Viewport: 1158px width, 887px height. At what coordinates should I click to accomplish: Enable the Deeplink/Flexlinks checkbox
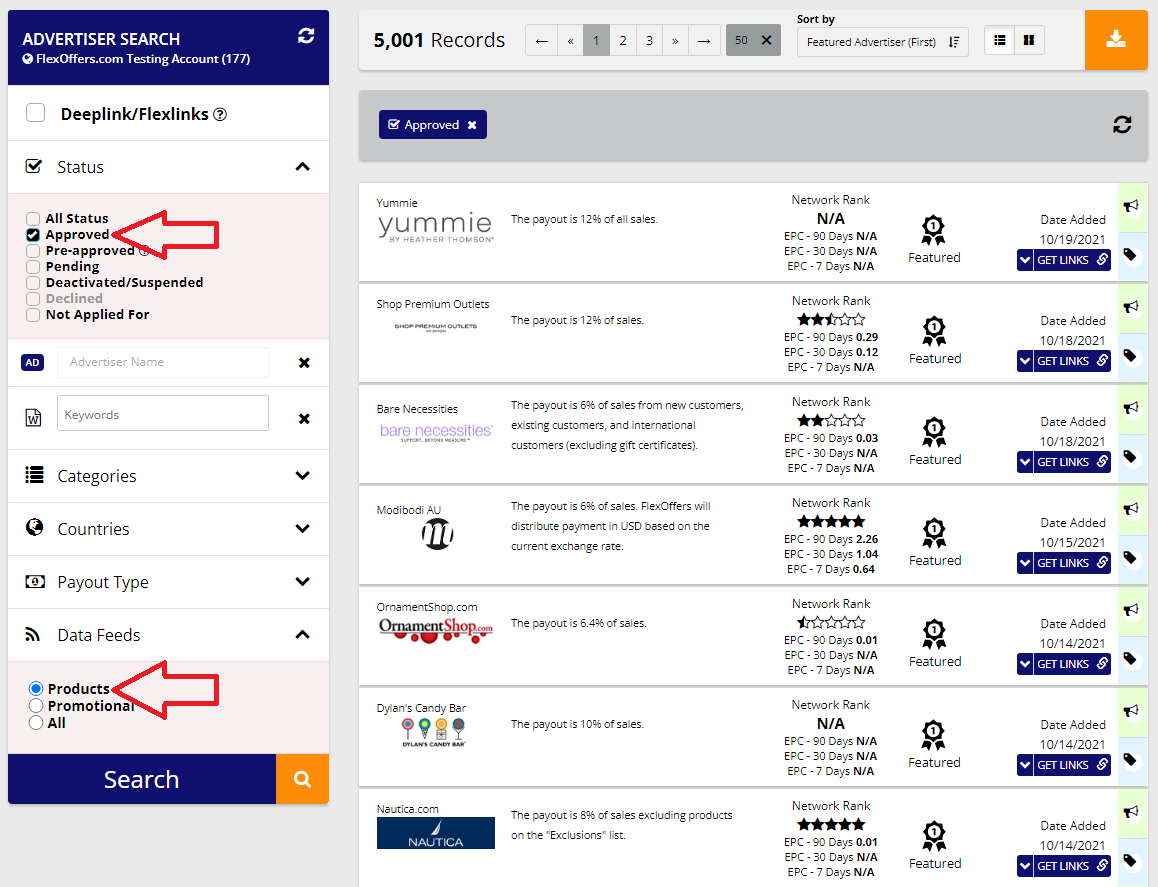tap(36, 113)
